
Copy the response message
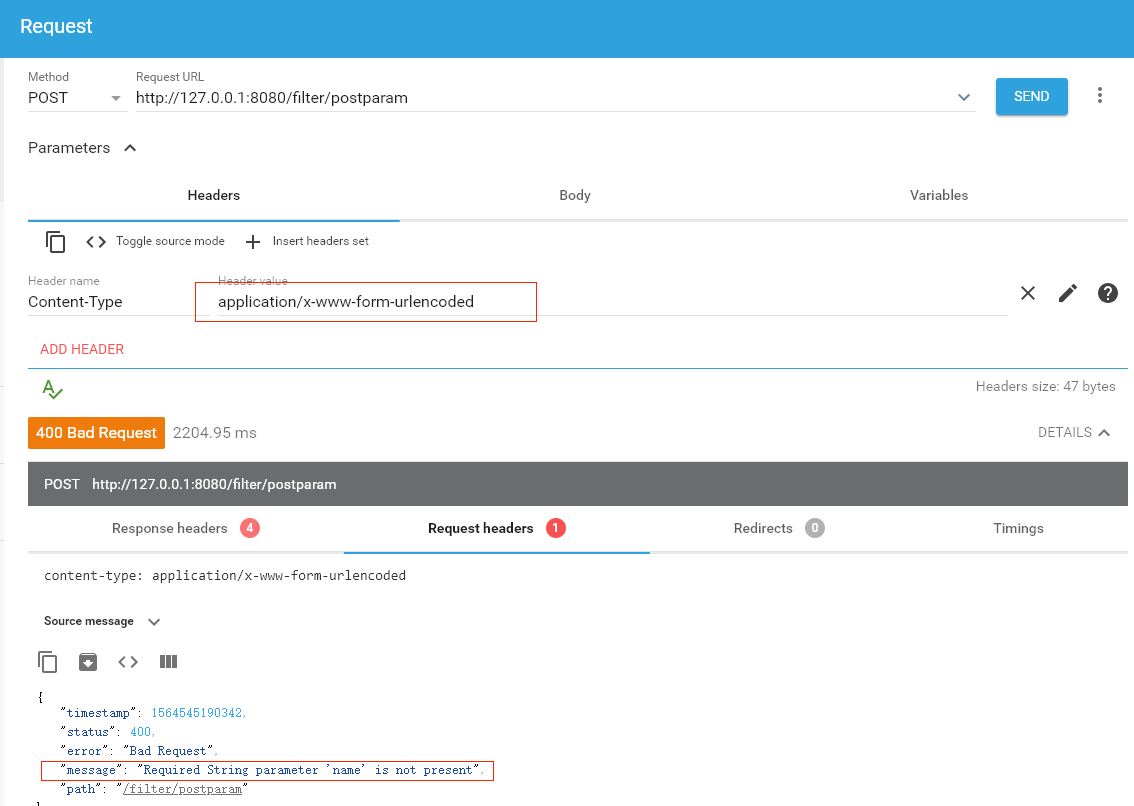pyautogui.click(x=48, y=661)
